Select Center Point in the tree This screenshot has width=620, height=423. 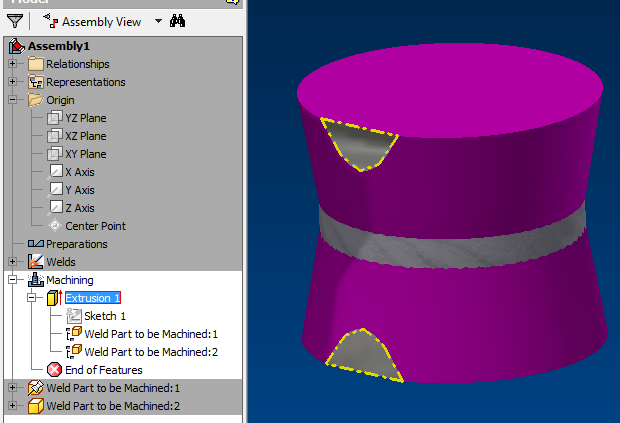click(x=95, y=226)
